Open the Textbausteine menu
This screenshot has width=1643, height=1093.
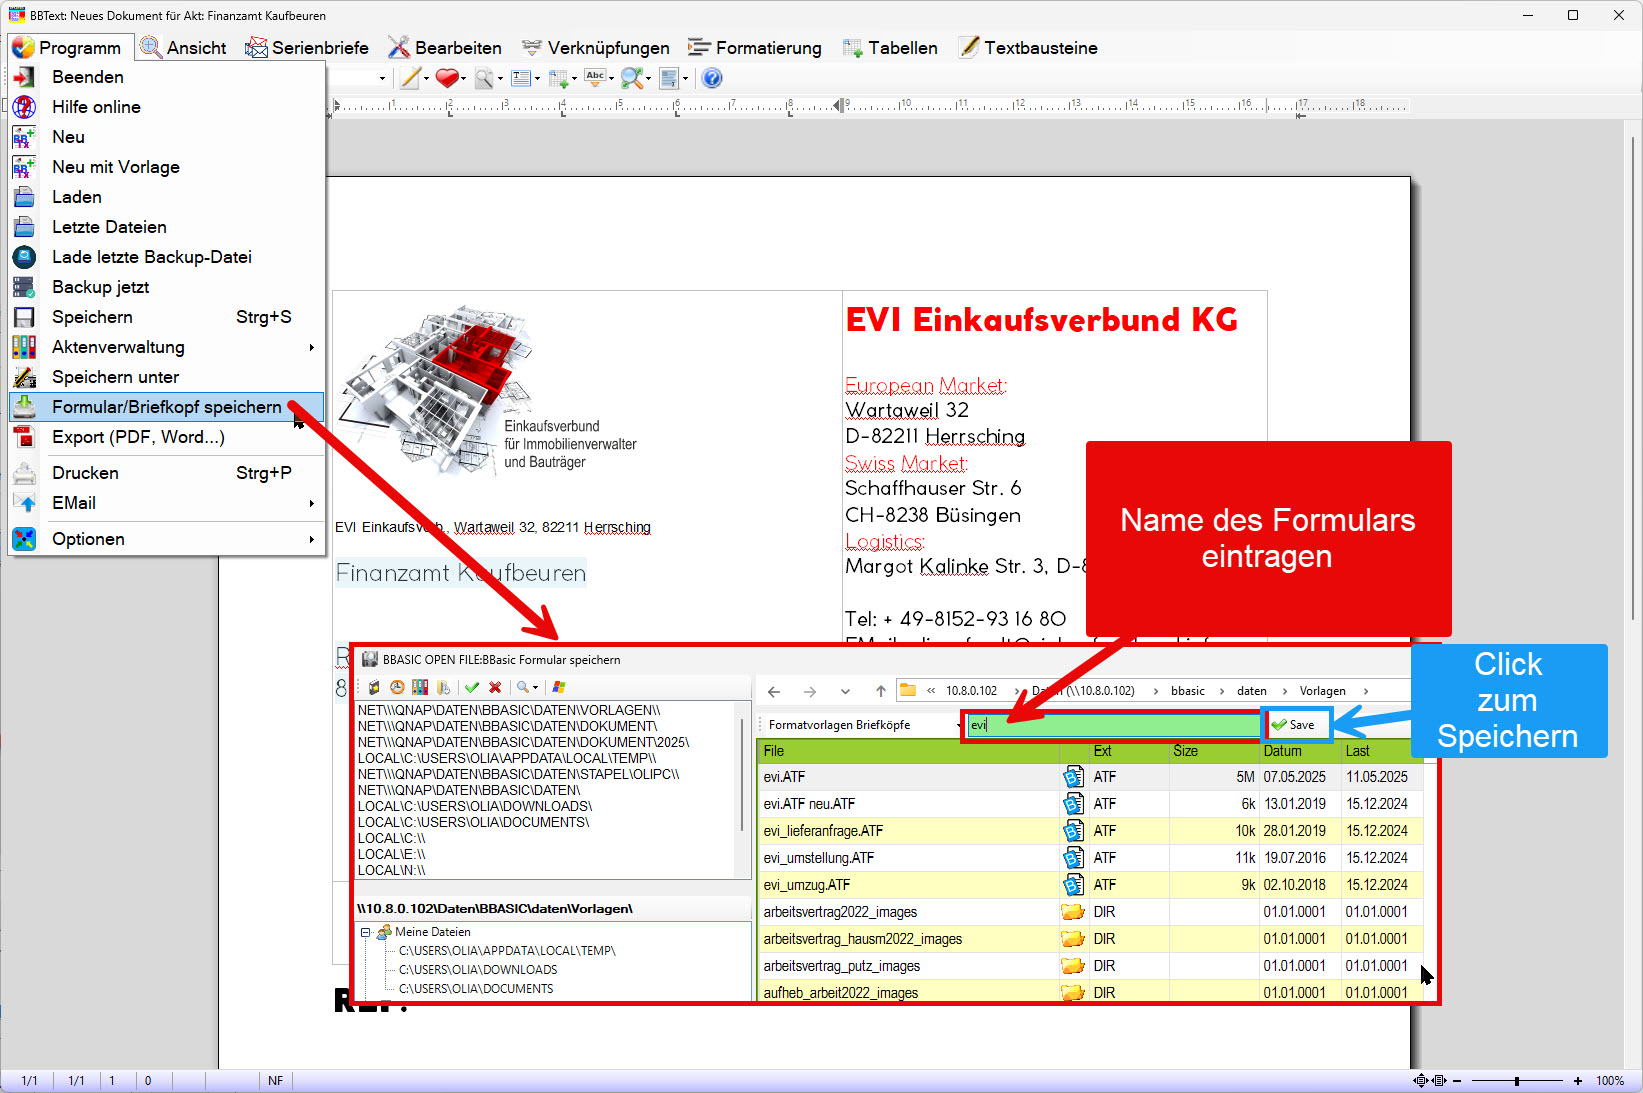point(1028,47)
